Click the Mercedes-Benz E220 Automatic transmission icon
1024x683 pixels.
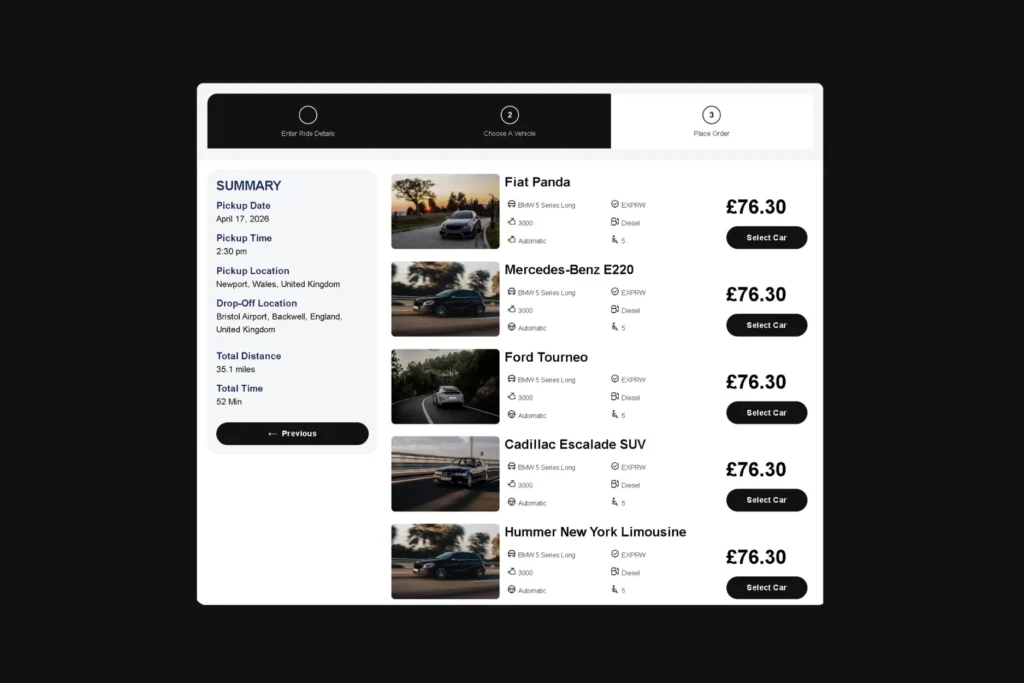click(511, 327)
